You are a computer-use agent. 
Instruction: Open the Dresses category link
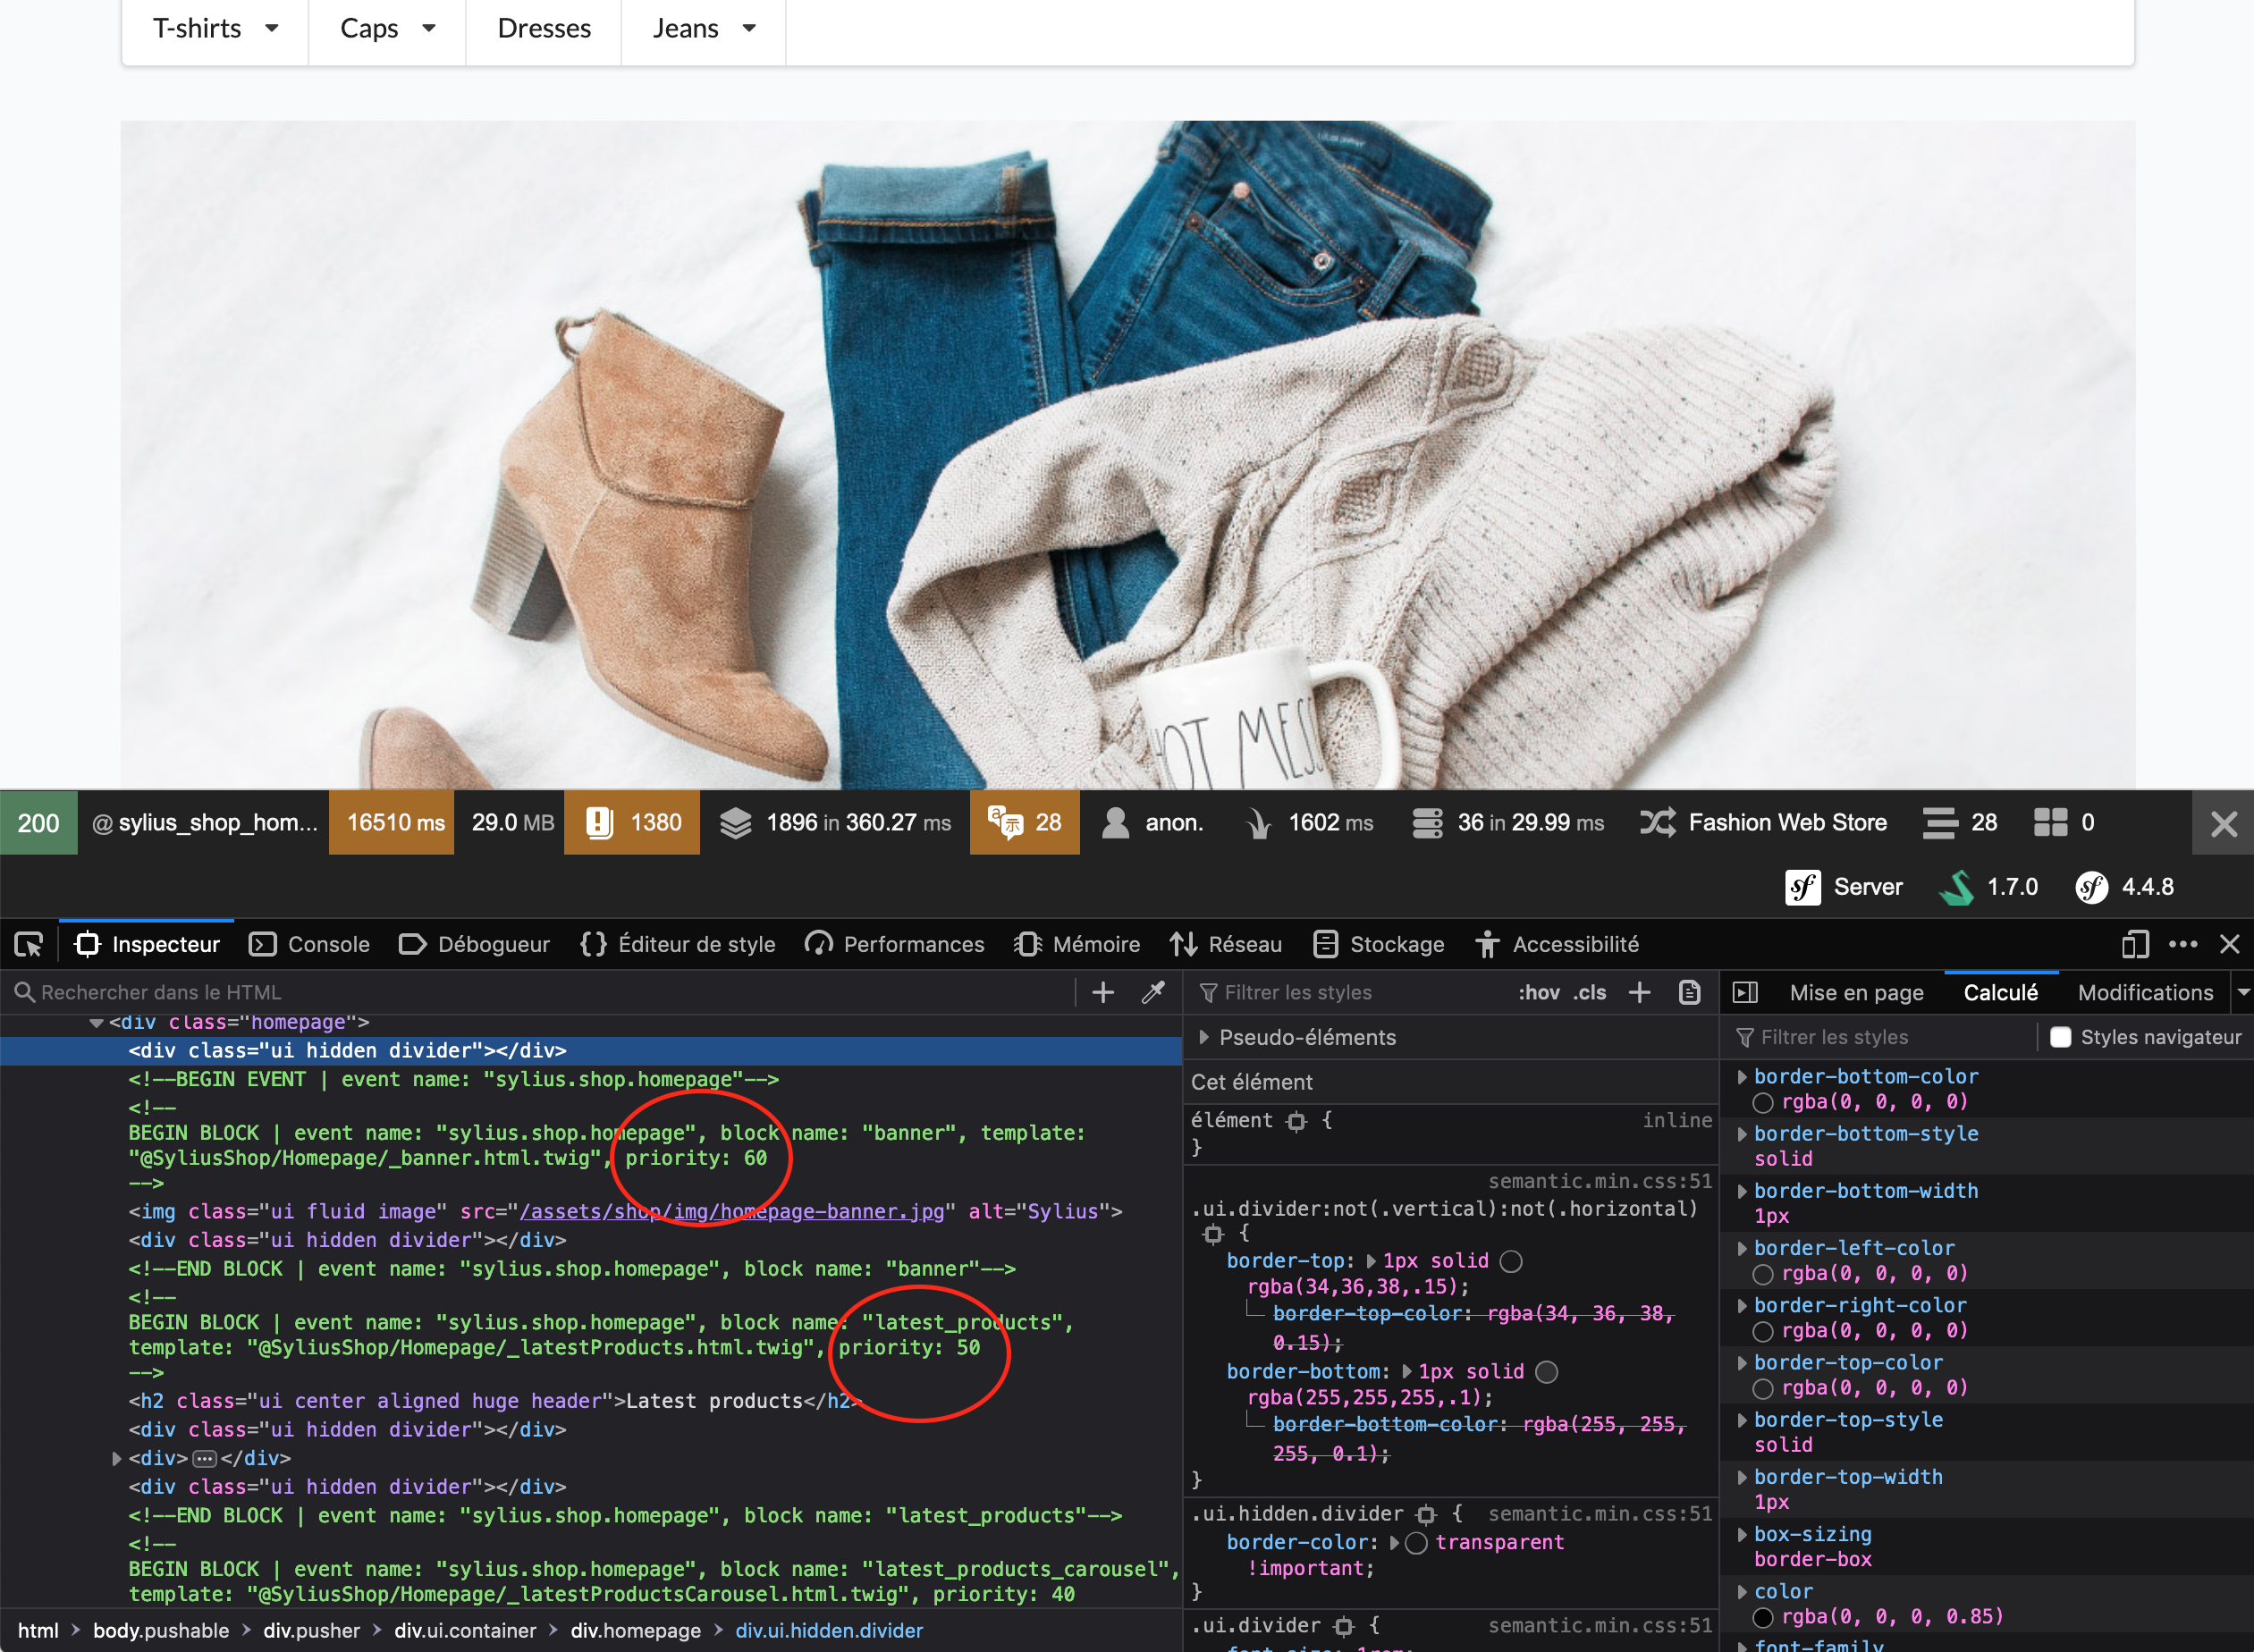pyautogui.click(x=544, y=29)
